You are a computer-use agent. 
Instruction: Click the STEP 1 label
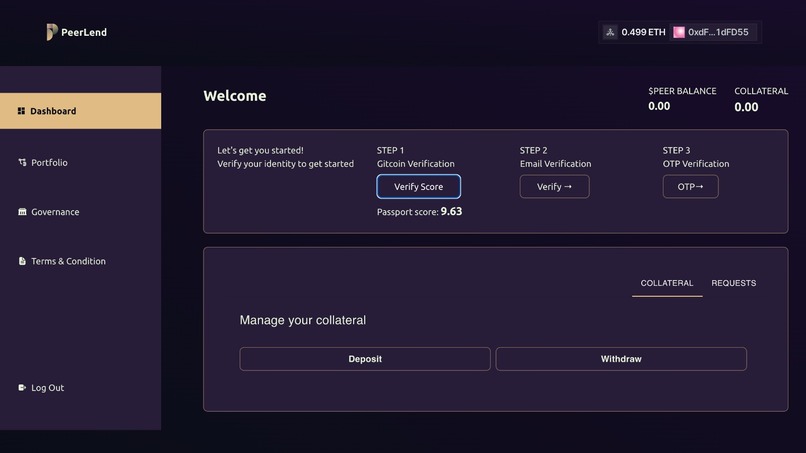(390, 150)
